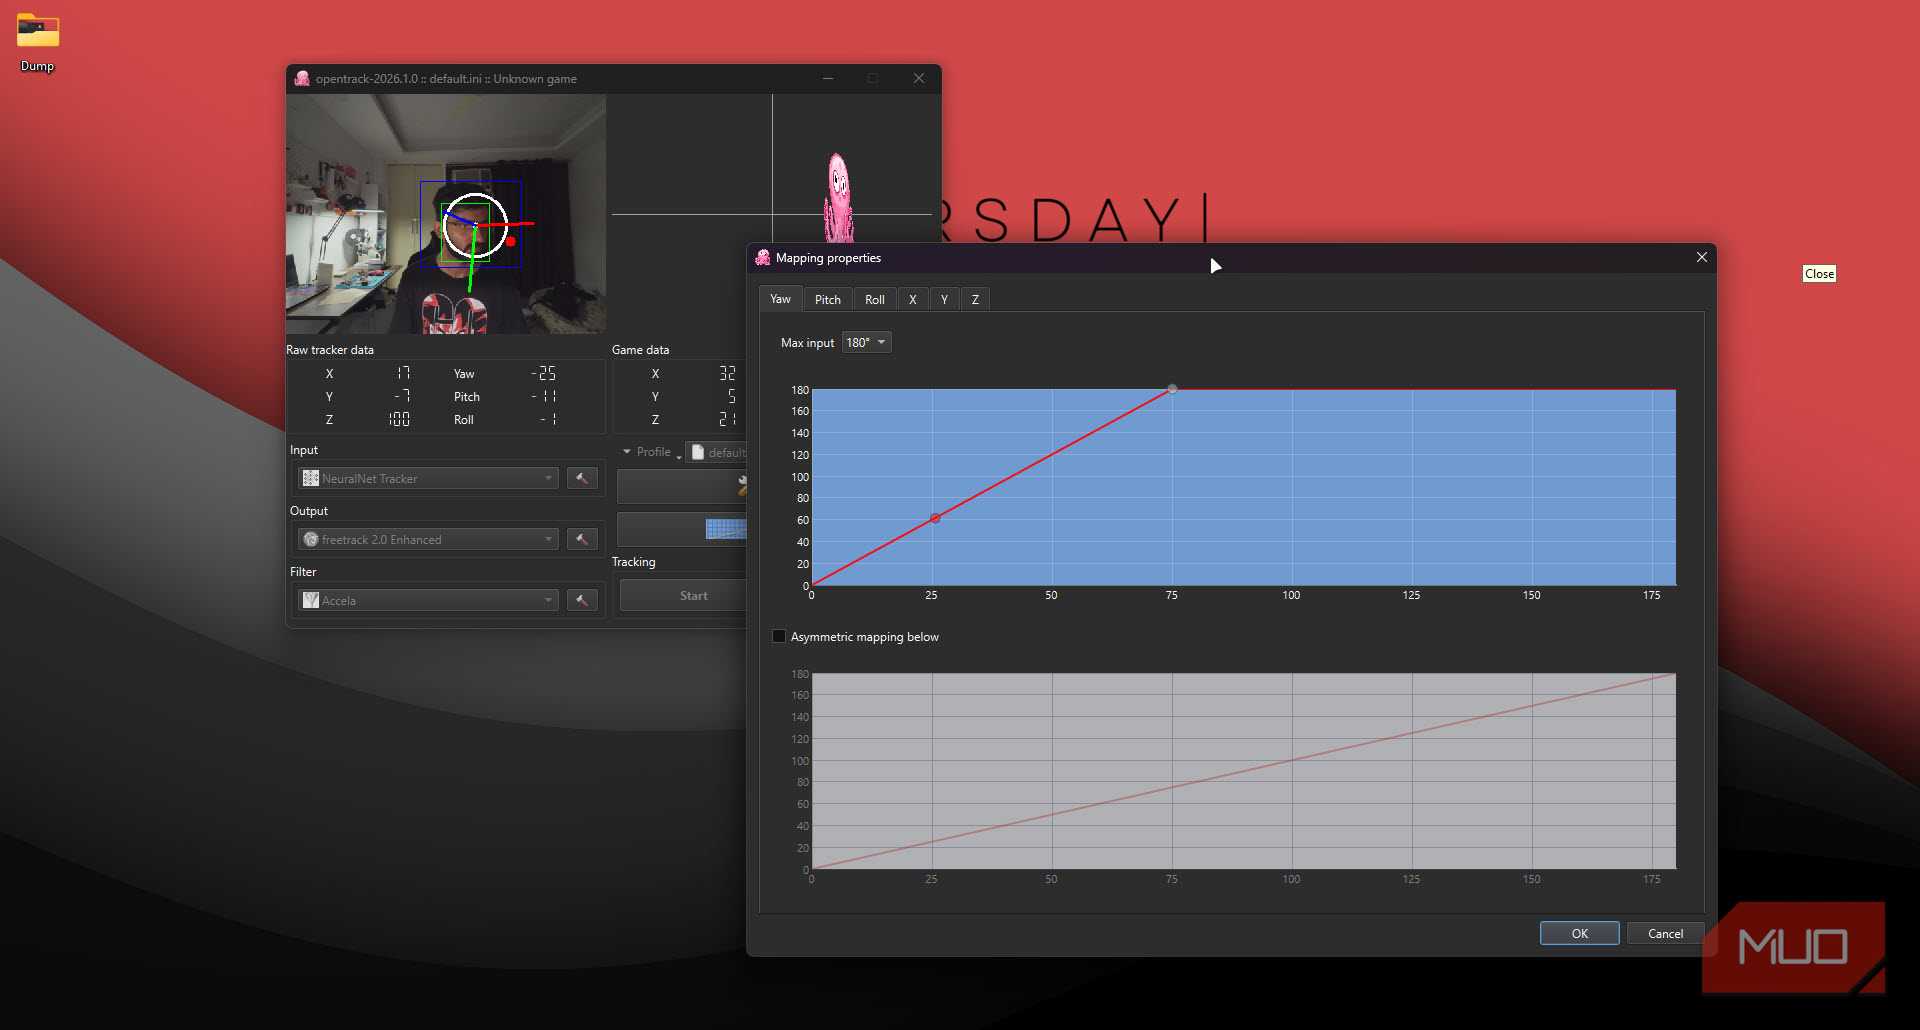Click the Game data X value
1920x1030 pixels.
tap(727, 373)
